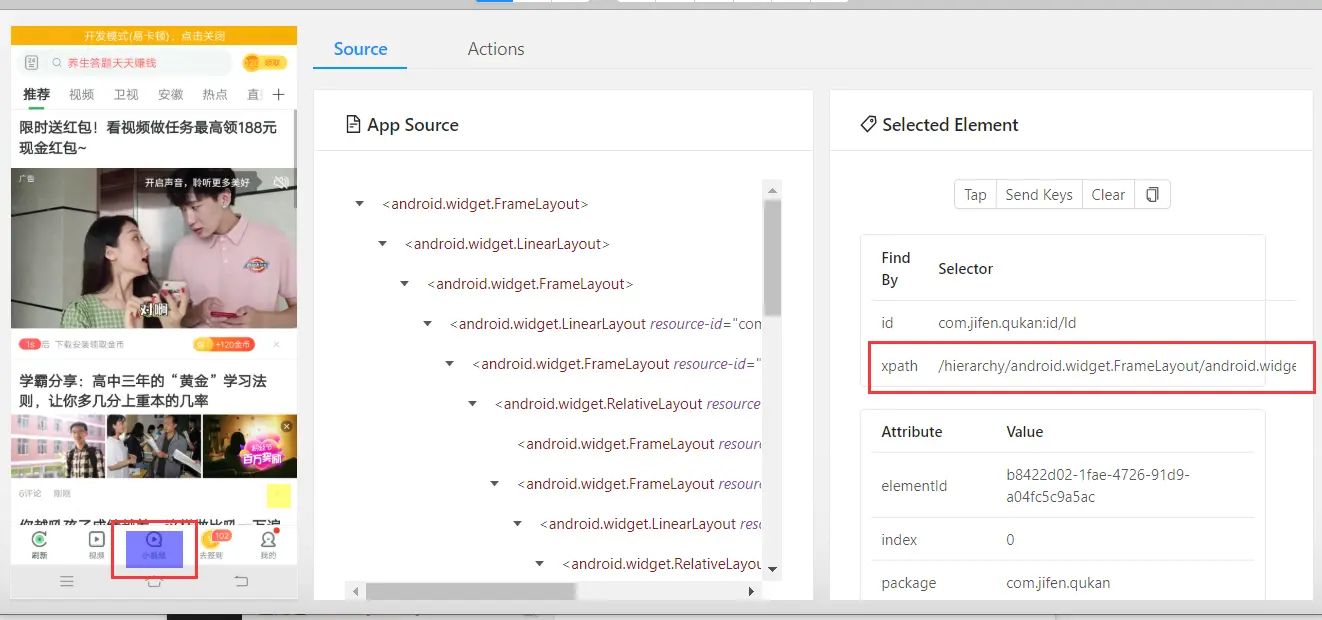The image size is (1322, 620).
Task: Switch to the Actions tab
Action: (496, 49)
